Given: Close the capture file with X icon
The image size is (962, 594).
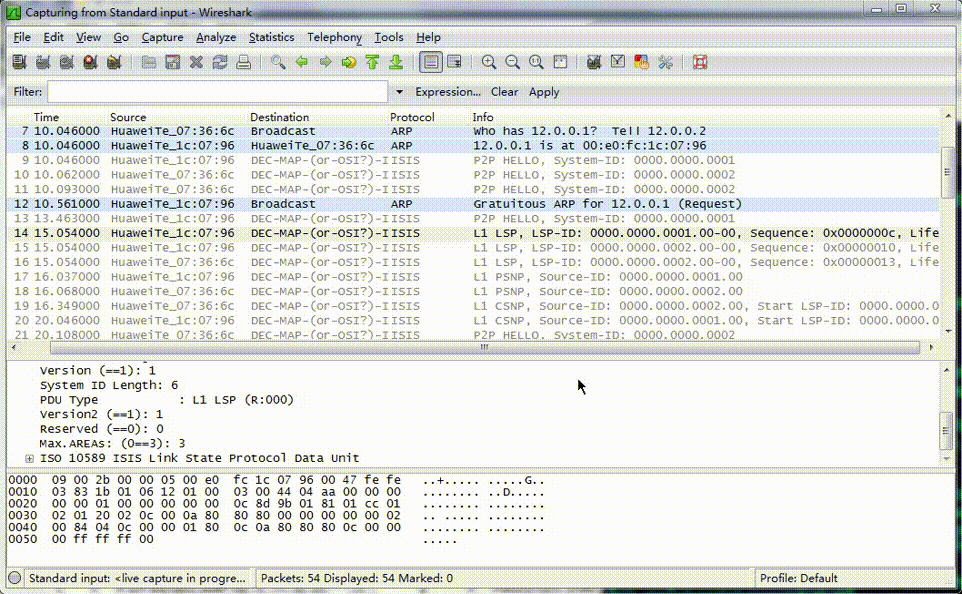Looking at the screenshot, I should [196, 62].
